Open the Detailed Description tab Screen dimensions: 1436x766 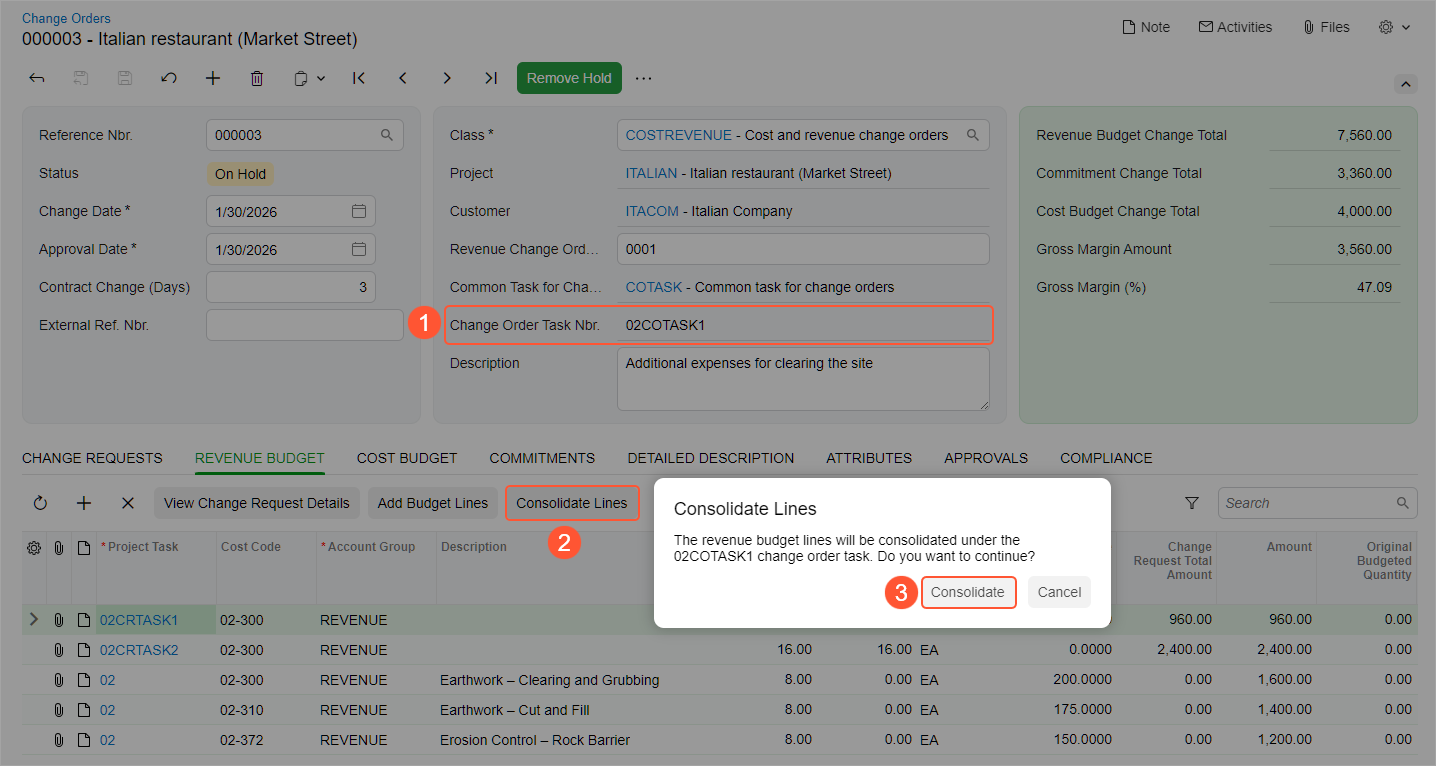click(x=711, y=458)
